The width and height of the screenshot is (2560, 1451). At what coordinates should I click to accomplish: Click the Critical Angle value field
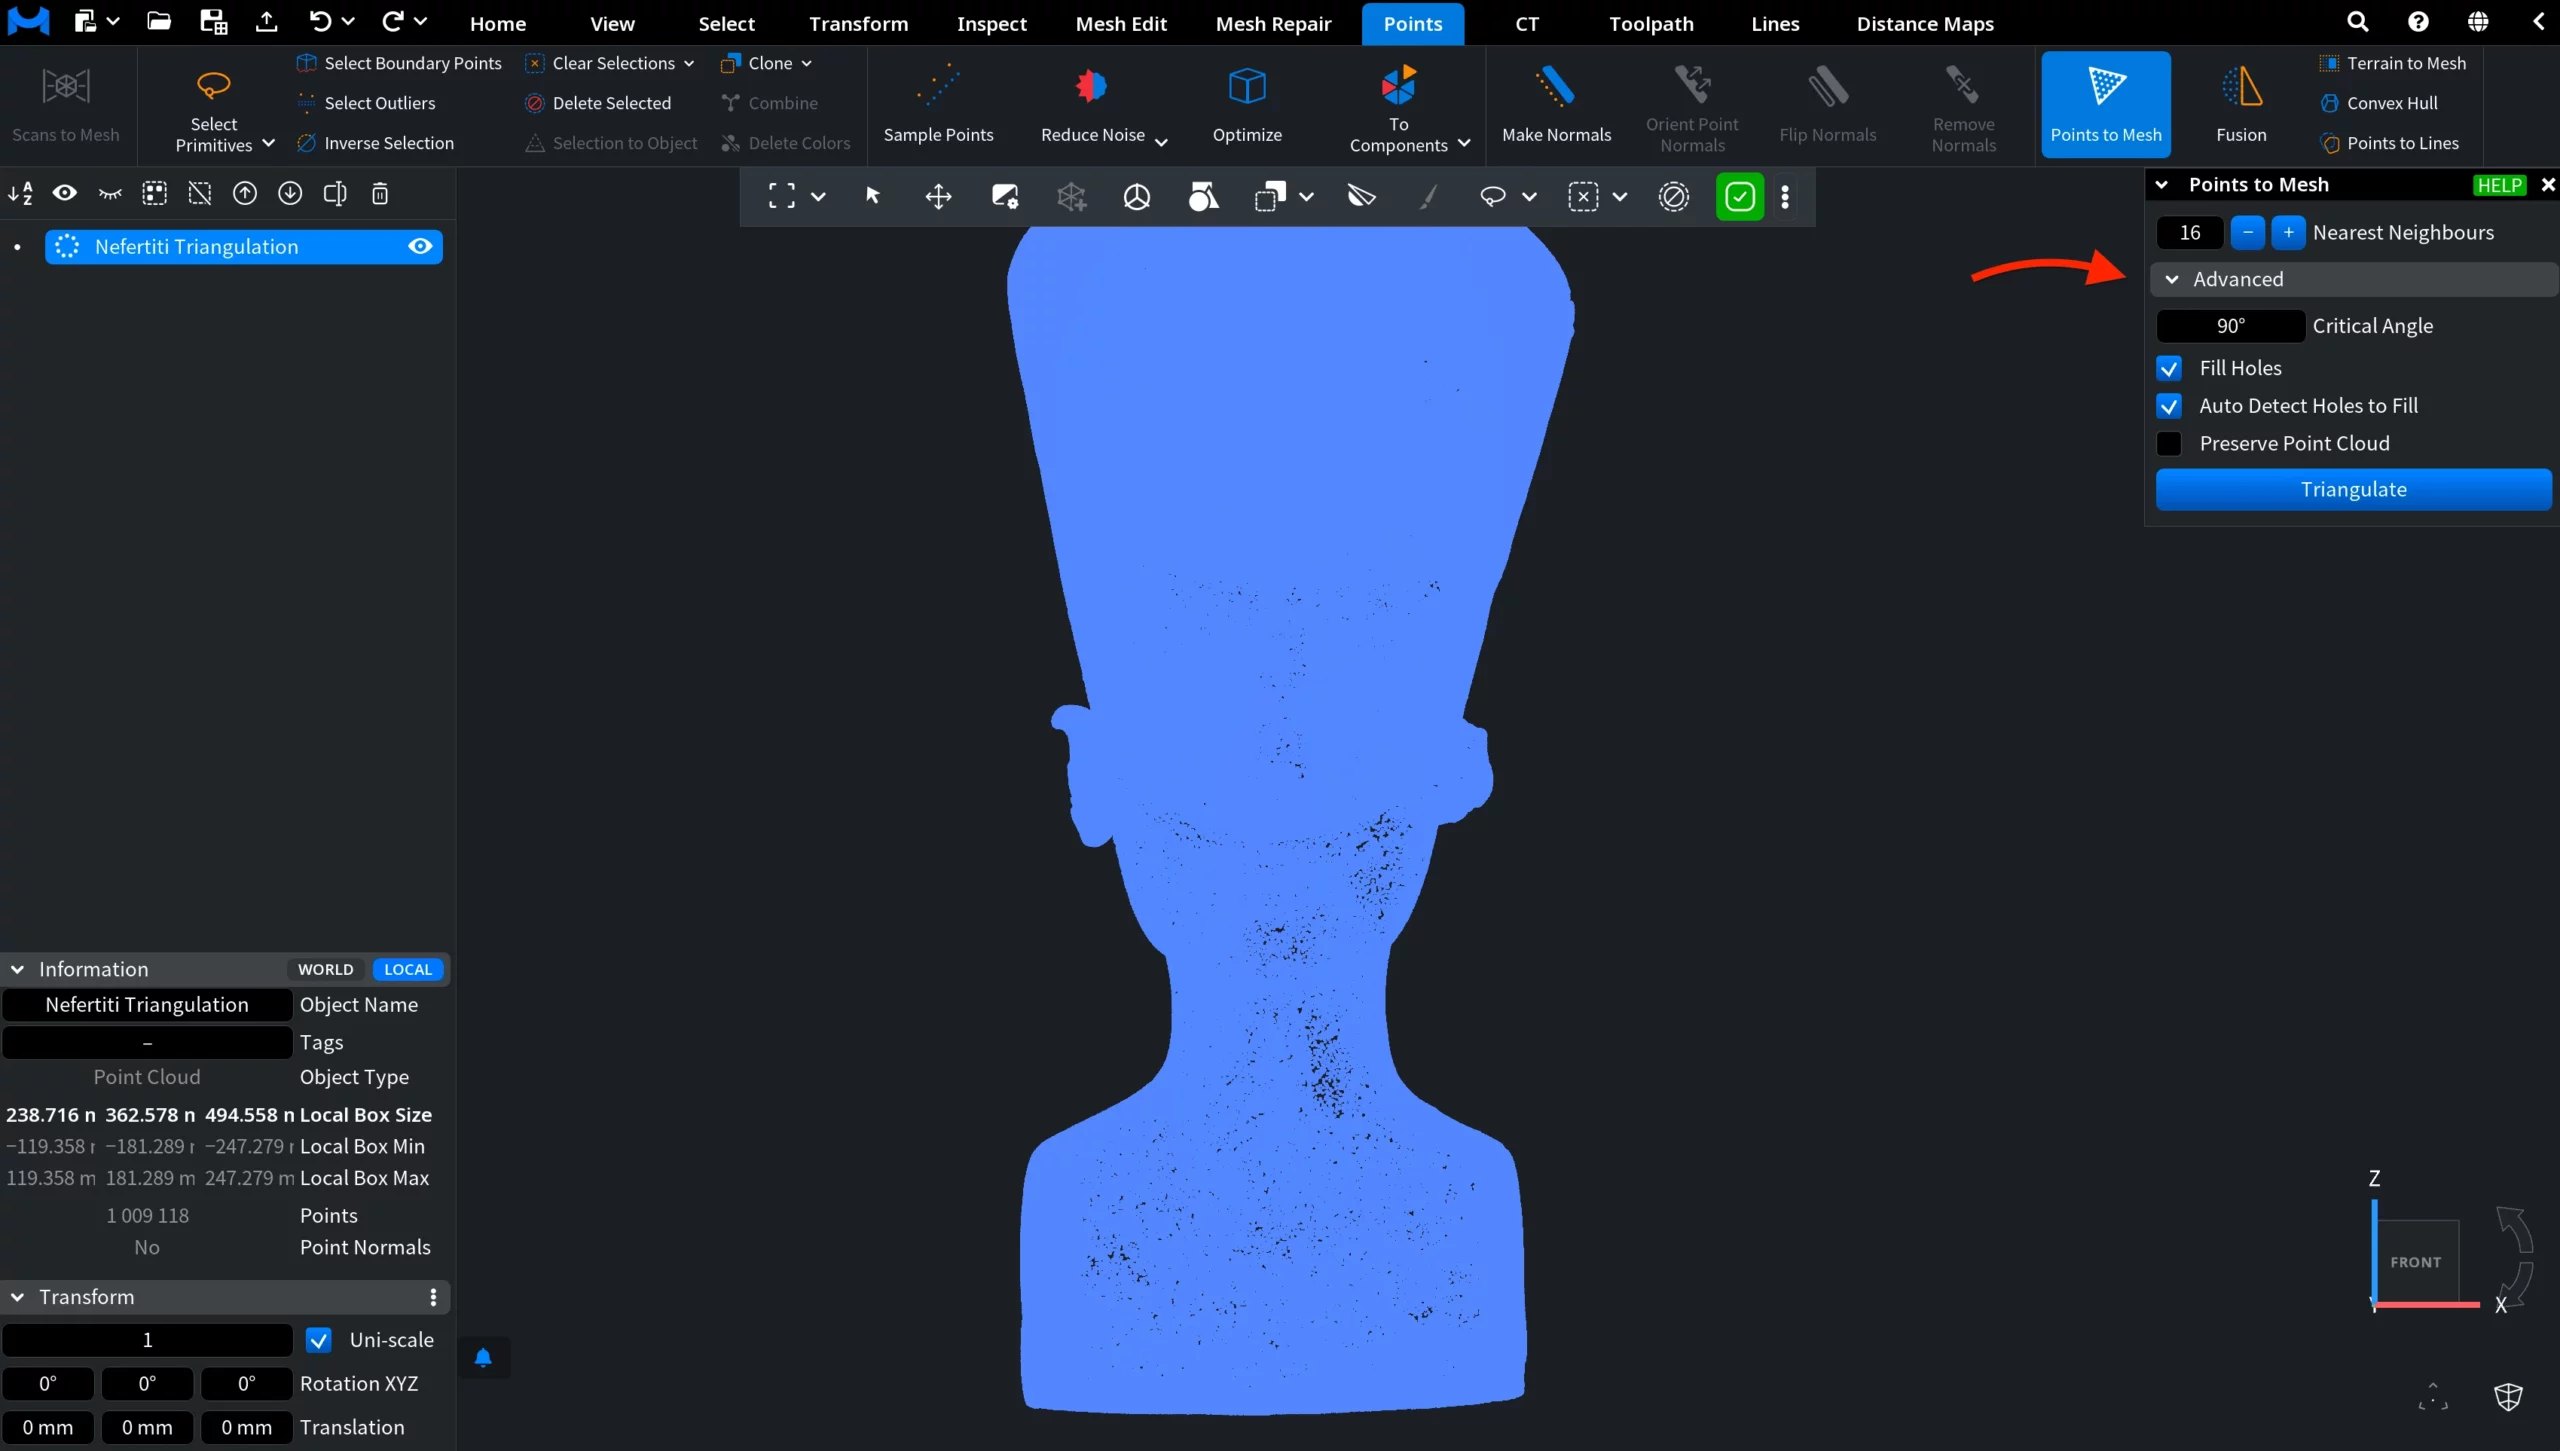[2230, 326]
